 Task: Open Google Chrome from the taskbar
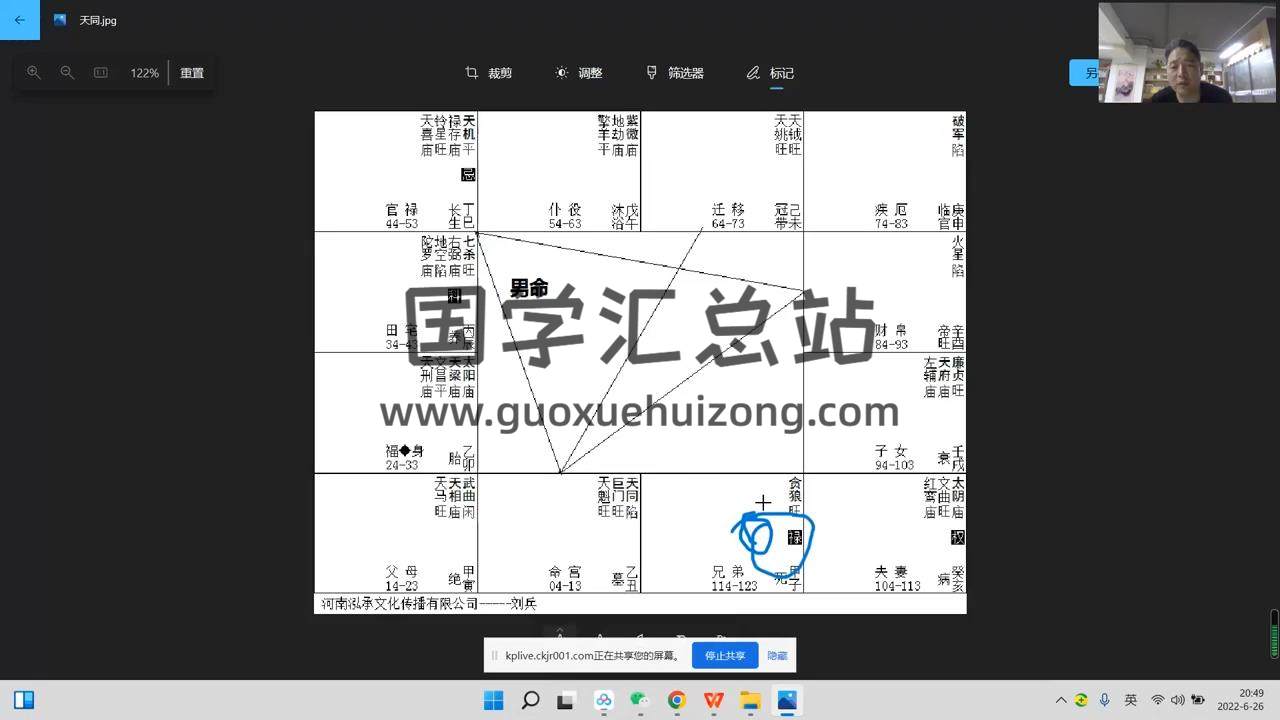click(677, 700)
